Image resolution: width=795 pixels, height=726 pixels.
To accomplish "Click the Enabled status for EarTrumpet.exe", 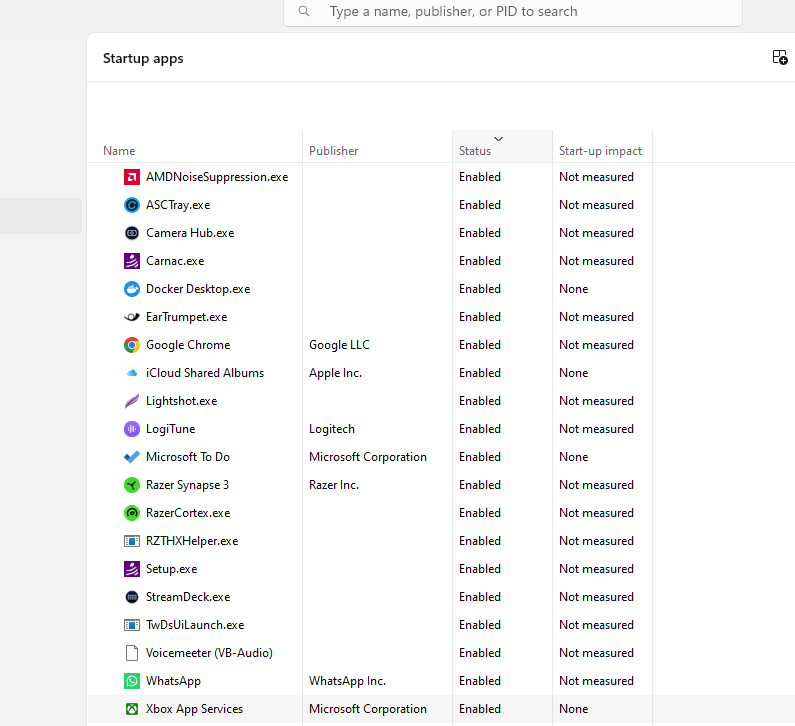I will (x=480, y=317).
